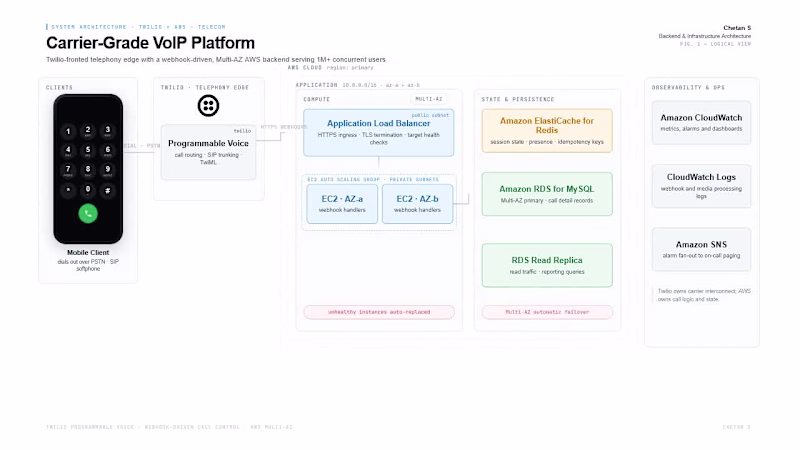Select the EC2 AZ-a webhook handlers box

[x=342, y=204]
